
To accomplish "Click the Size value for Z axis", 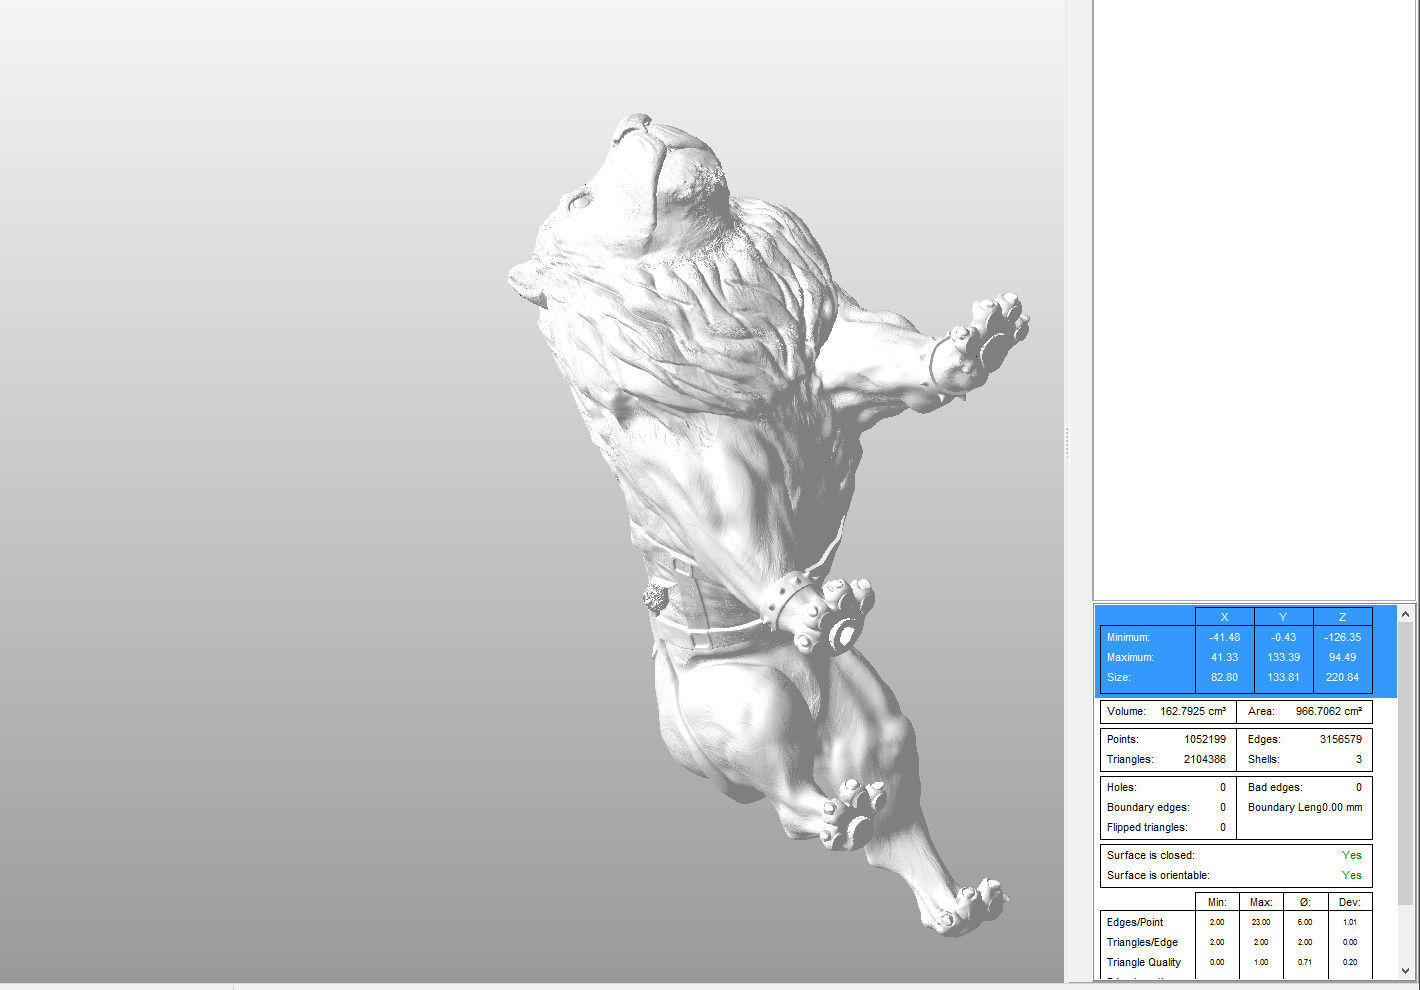I will pos(1342,677).
